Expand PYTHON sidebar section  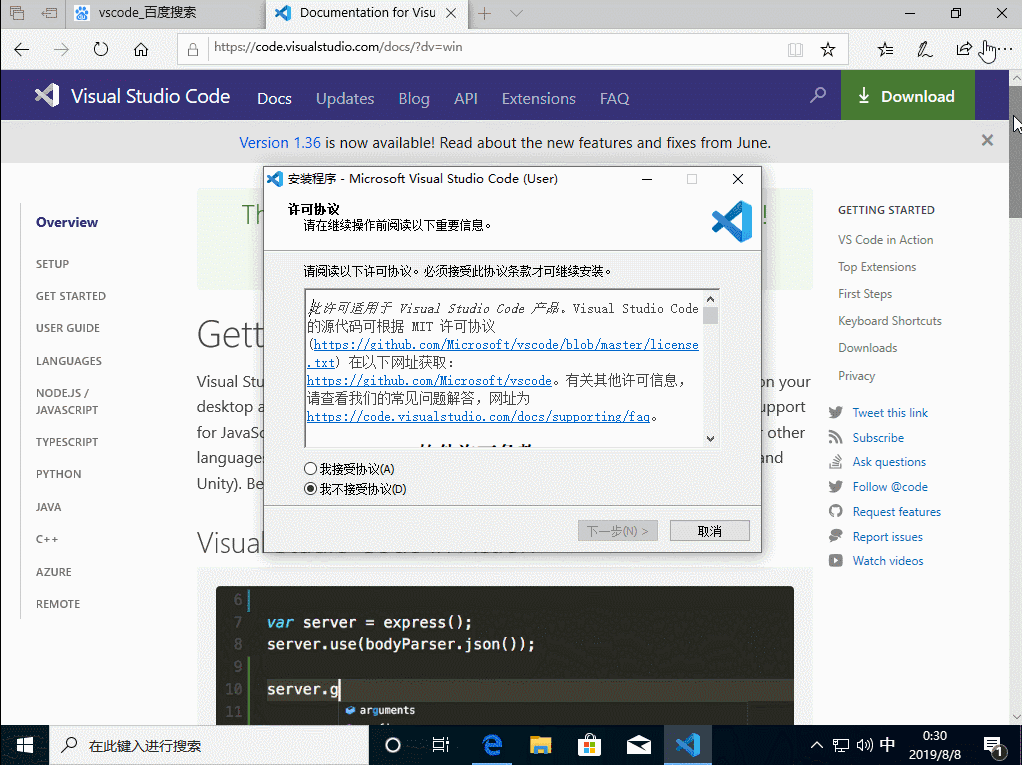[59, 474]
